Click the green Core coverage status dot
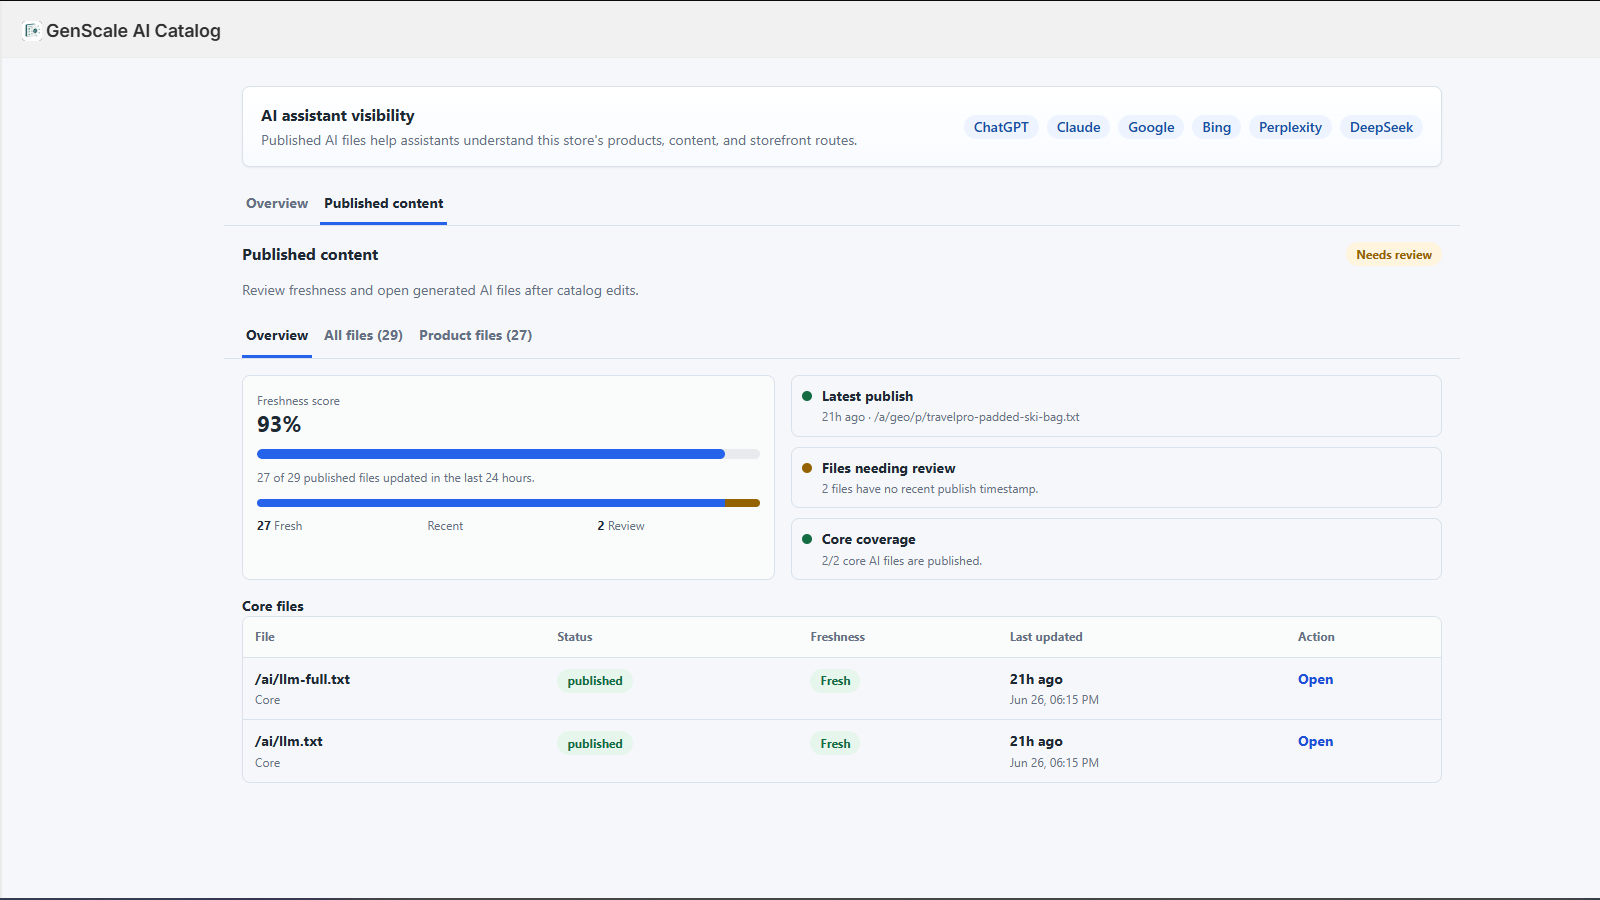Screen dimensions: 1600x900 pos(807,539)
